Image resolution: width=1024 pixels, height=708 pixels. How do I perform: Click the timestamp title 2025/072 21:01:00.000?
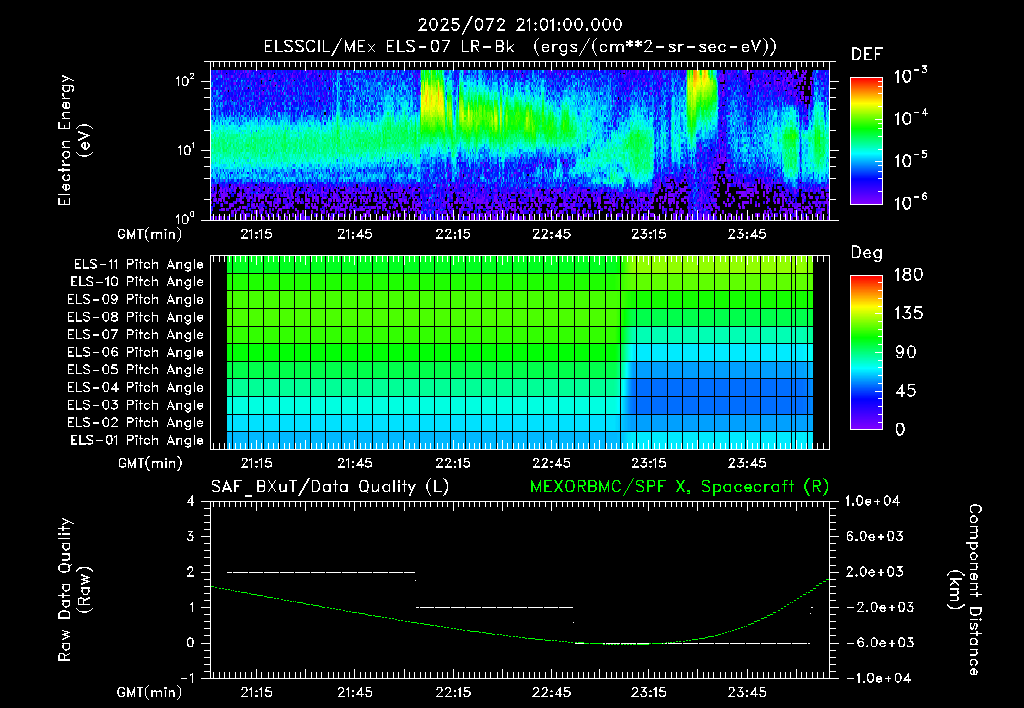(520, 25)
